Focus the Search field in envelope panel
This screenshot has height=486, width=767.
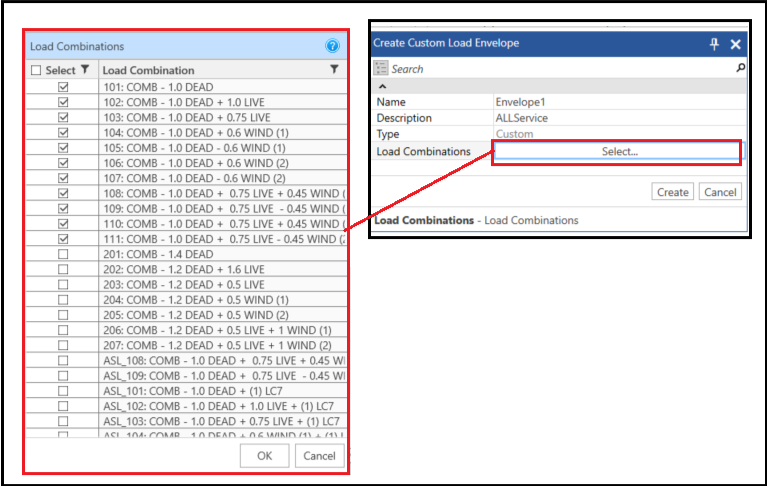[562, 69]
